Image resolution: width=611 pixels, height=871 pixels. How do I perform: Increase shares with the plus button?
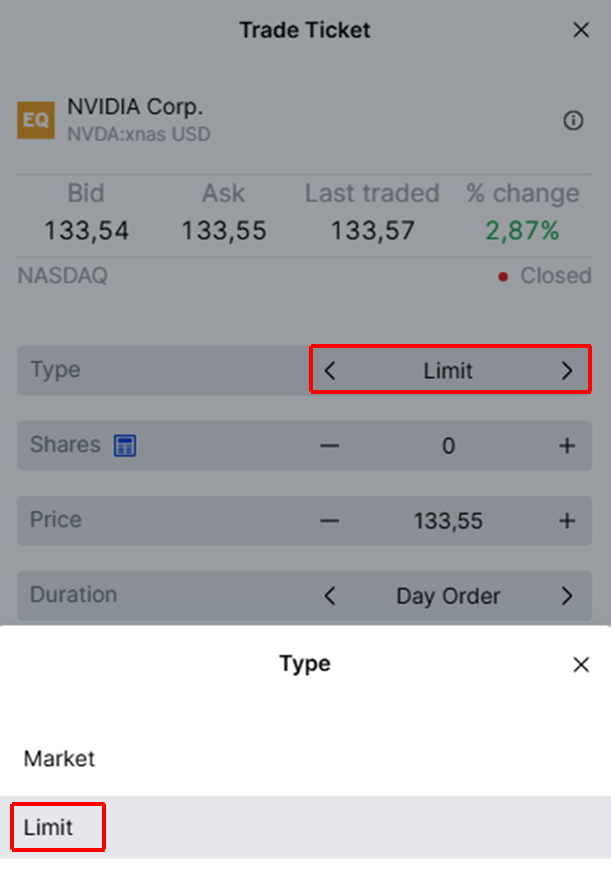click(x=567, y=446)
